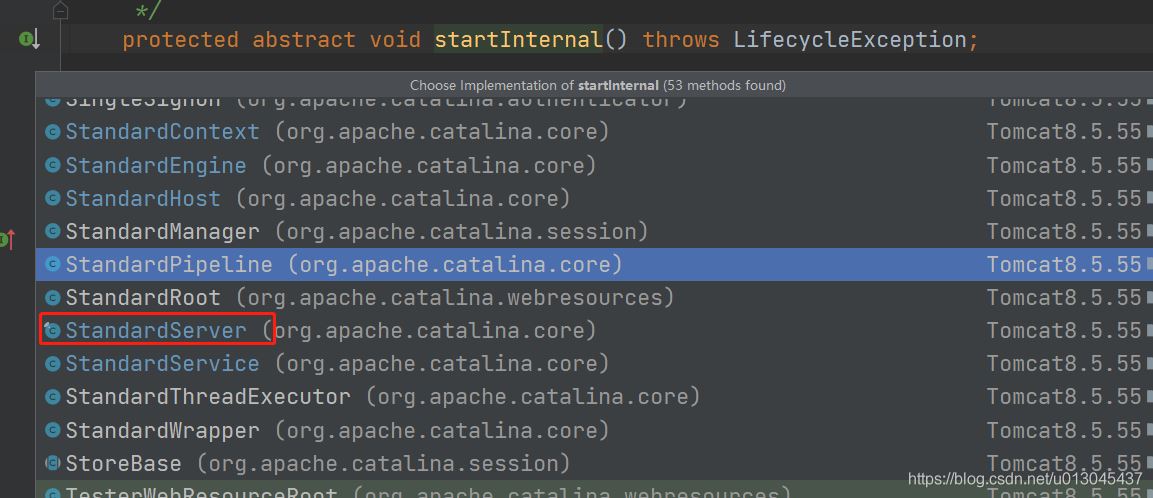This screenshot has height=498, width=1153.
Task: Go to StandardThreadExecutor implementation
Action: click(207, 396)
